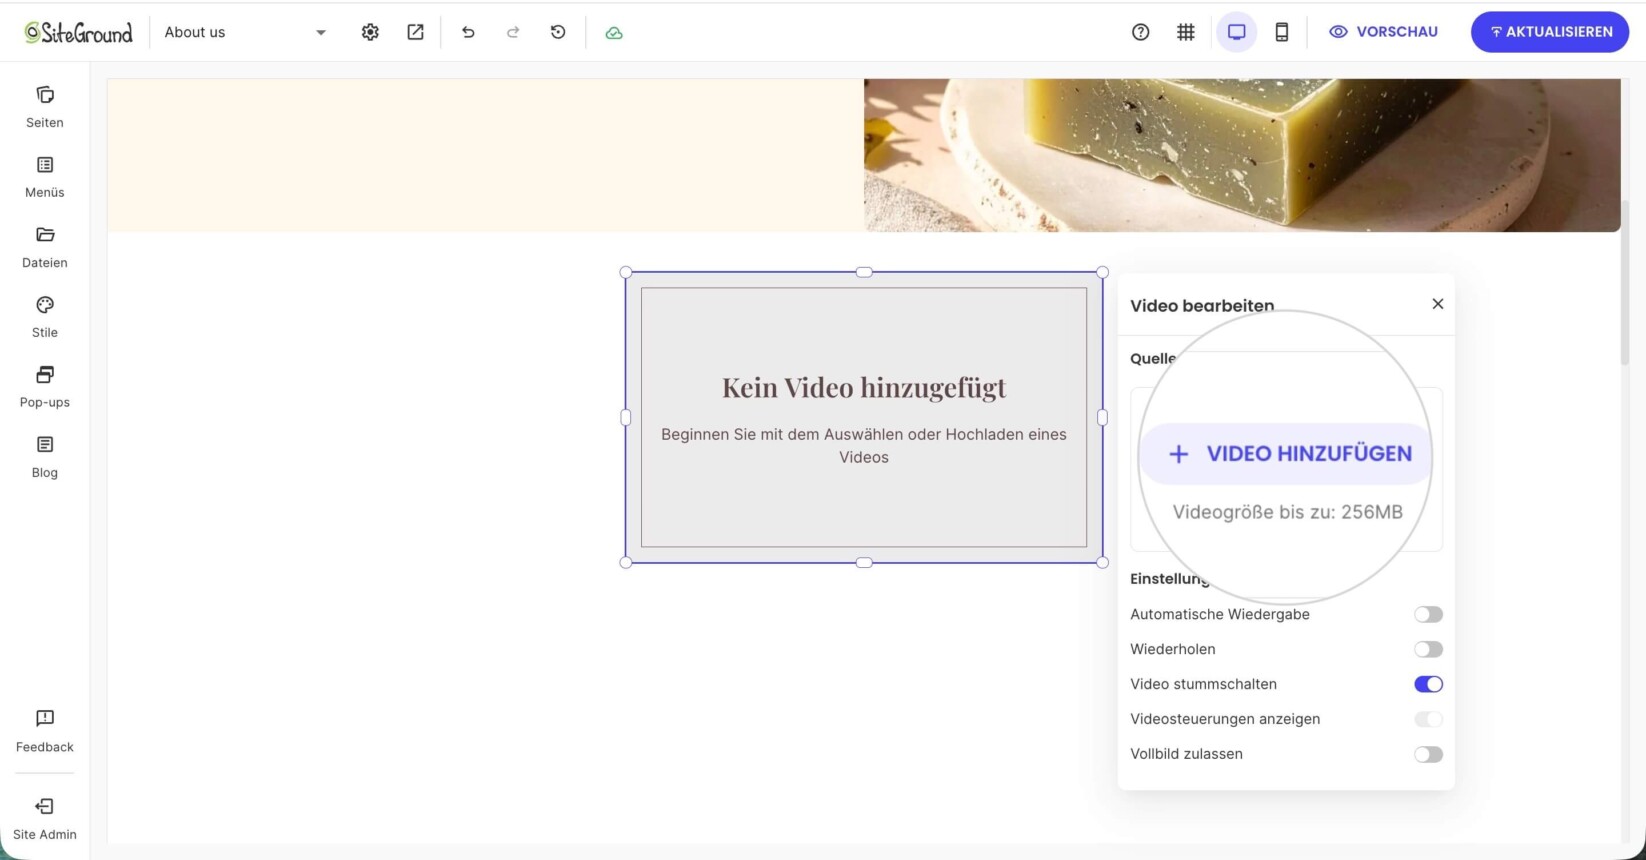Open the Blog section
This screenshot has width=1646, height=860.
[45, 457]
